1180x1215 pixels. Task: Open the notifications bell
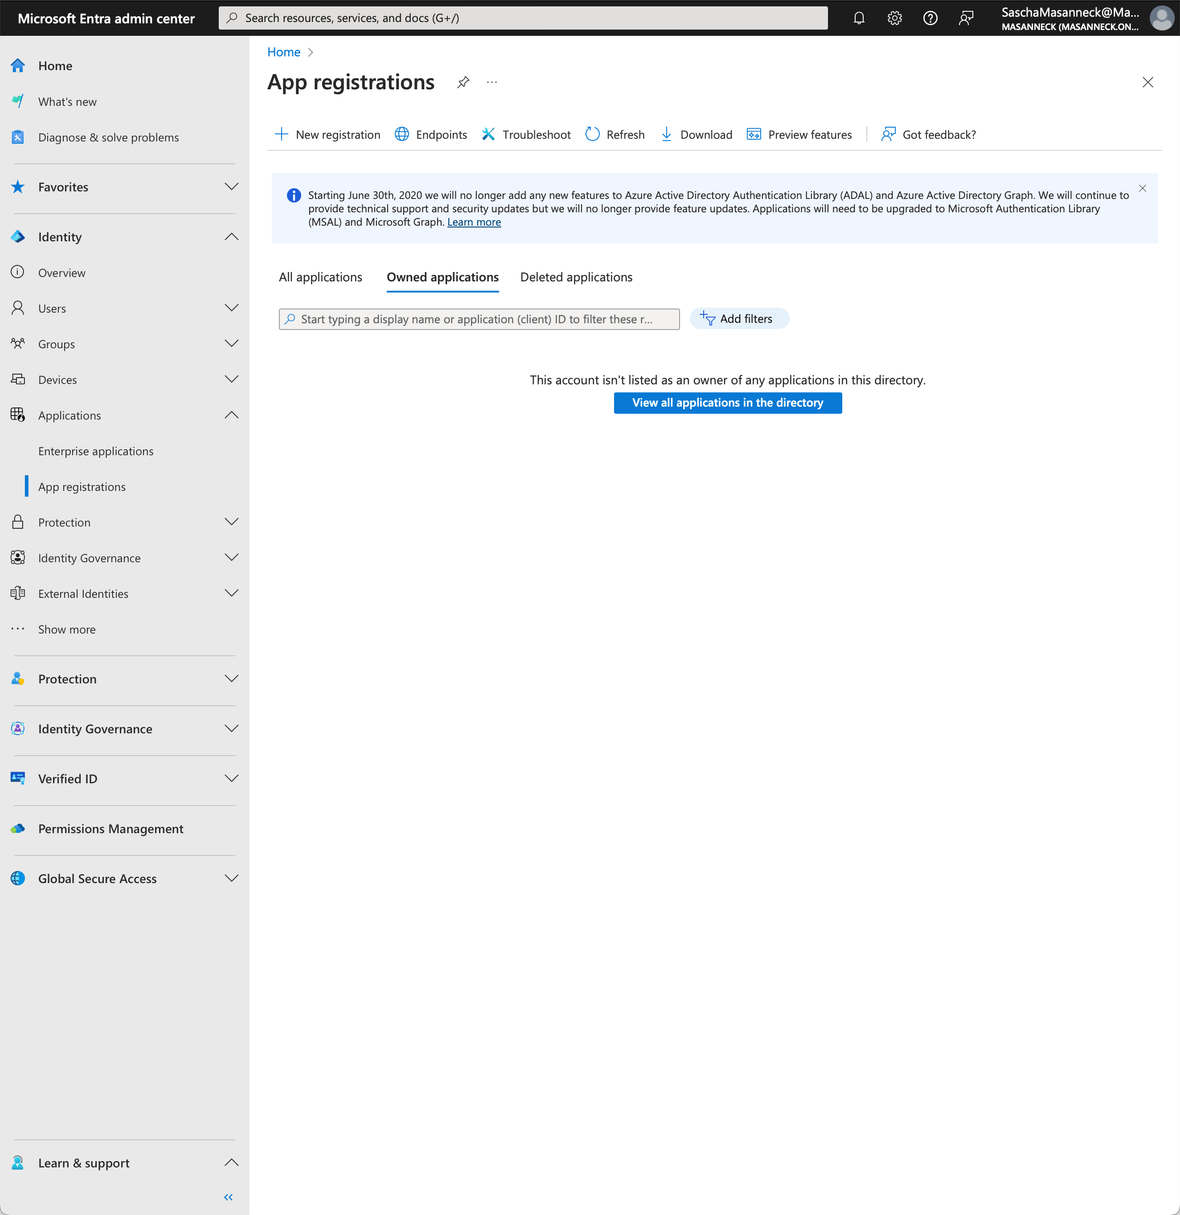[858, 17]
